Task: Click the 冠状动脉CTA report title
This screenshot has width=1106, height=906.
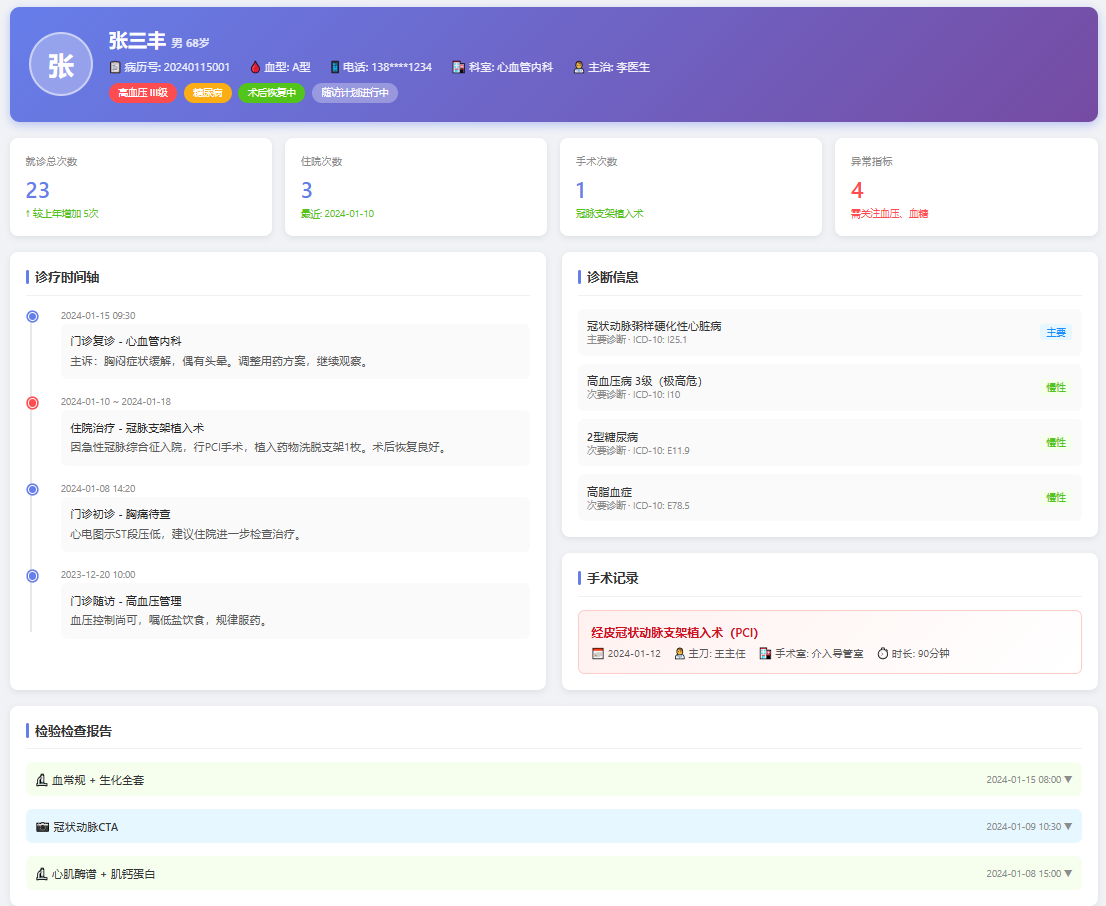Action: [85, 826]
